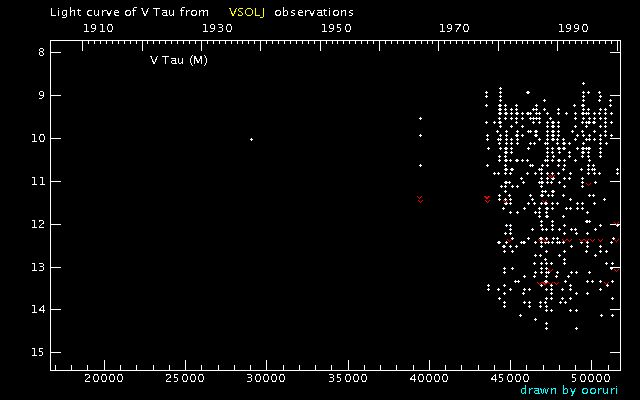Click magnitude 11 axis label
The image size is (640, 400).
click(x=38, y=181)
